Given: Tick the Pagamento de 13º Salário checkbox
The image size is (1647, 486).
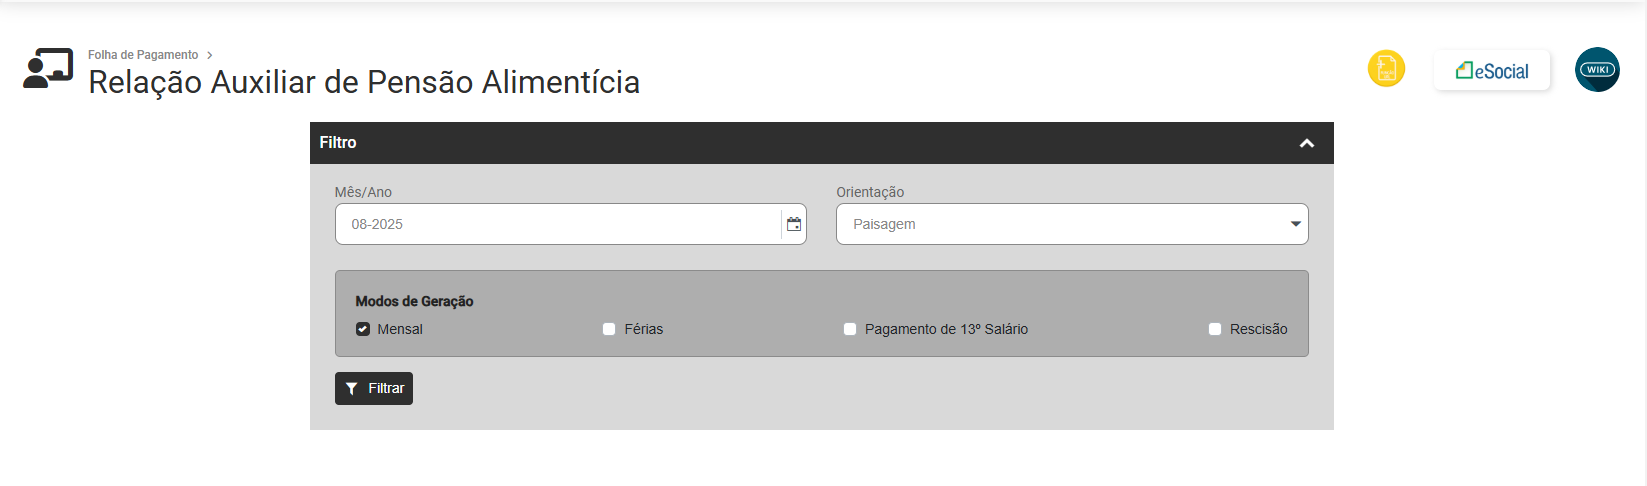Looking at the screenshot, I should click(850, 329).
